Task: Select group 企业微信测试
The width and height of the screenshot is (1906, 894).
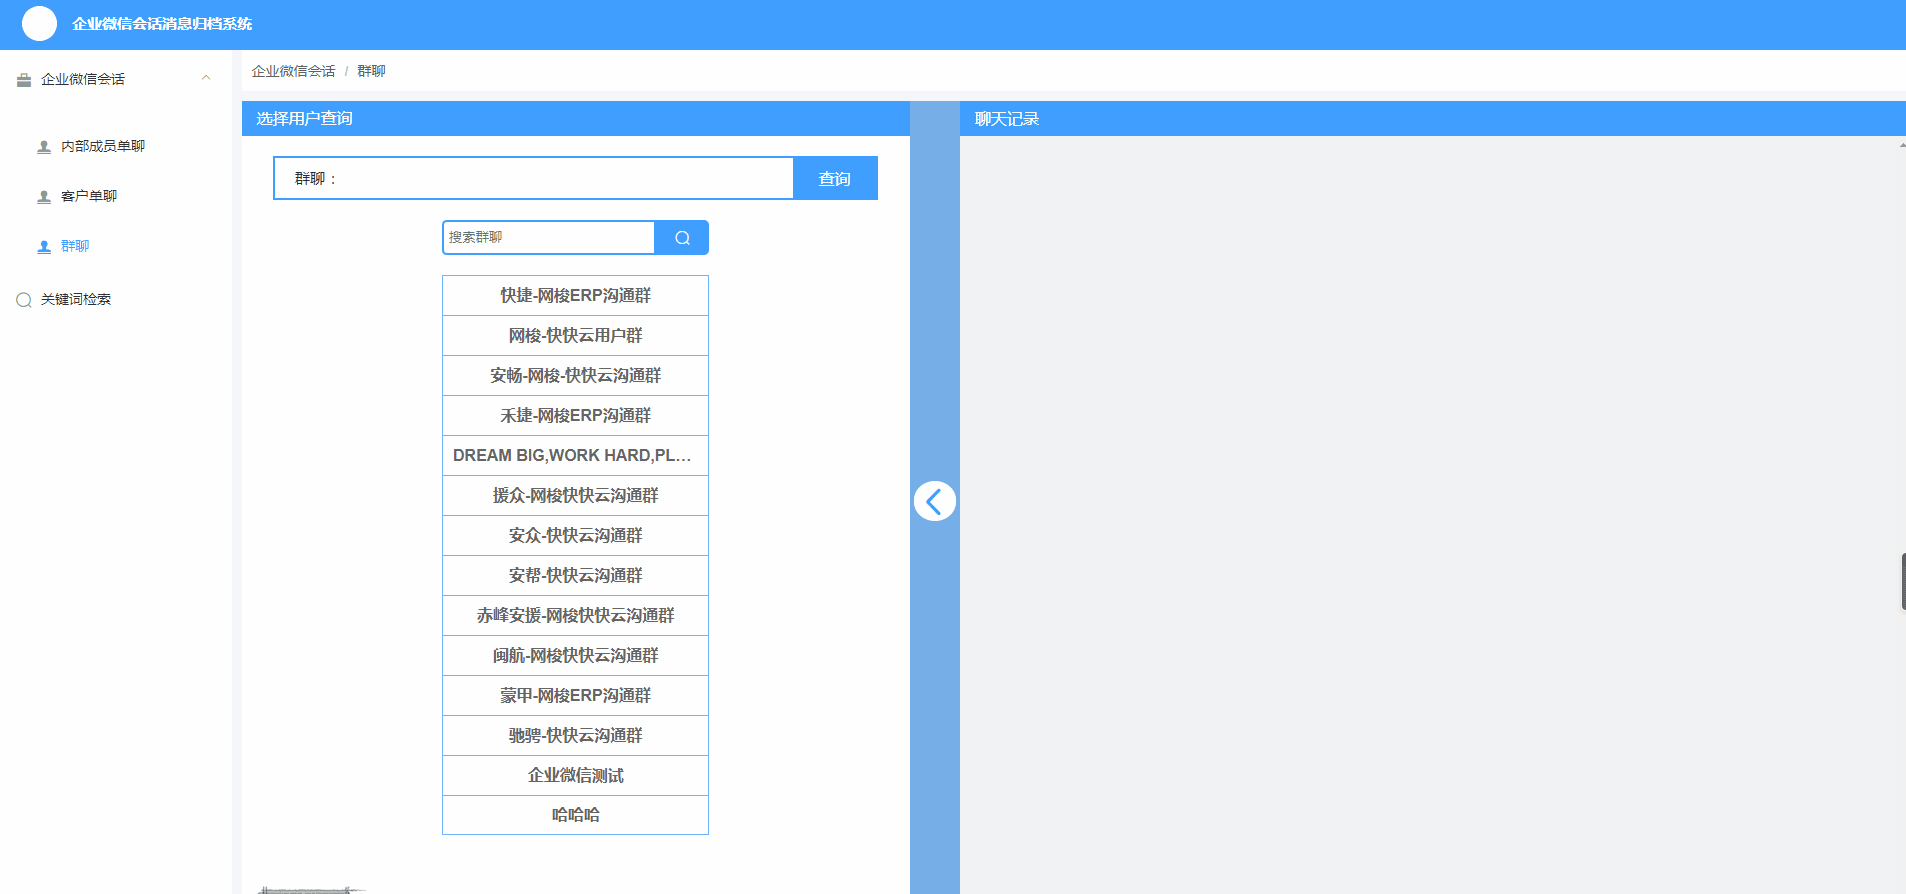Action: pyautogui.click(x=575, y=776)
